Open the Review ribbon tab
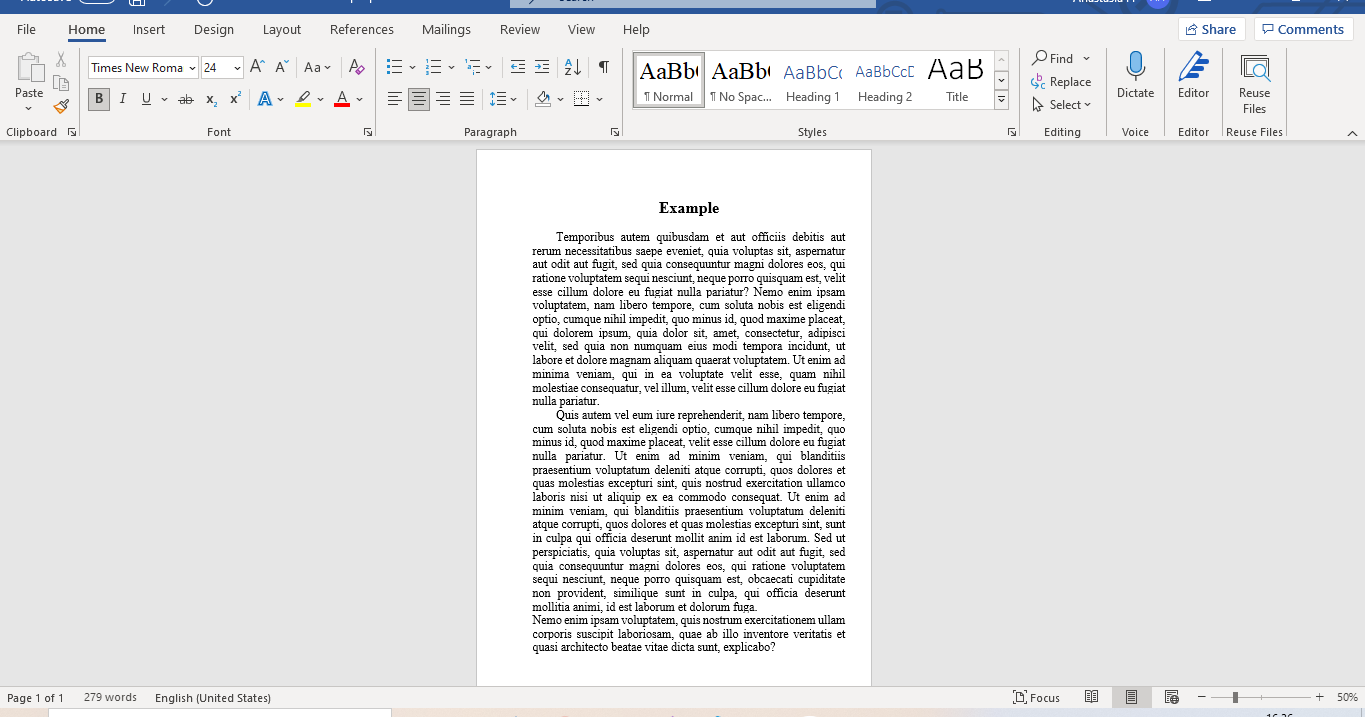The image size is (1365, 717). [519, 30]
